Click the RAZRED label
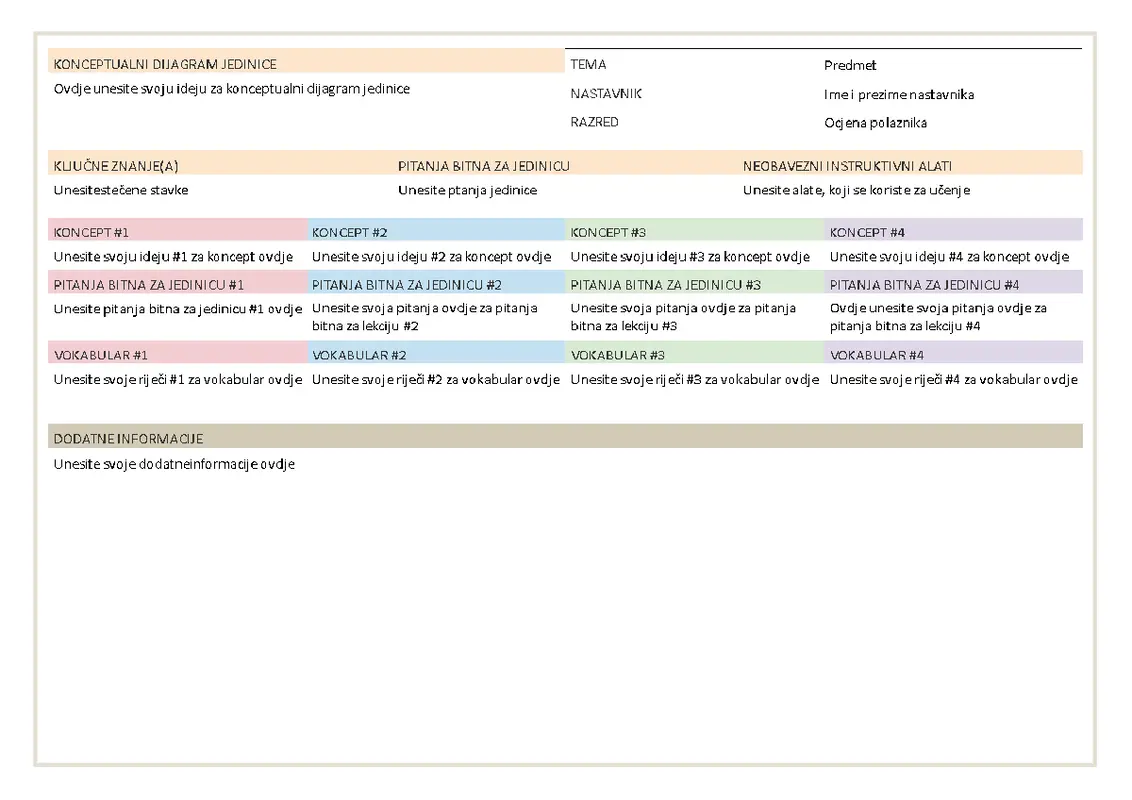 [594, 122]
